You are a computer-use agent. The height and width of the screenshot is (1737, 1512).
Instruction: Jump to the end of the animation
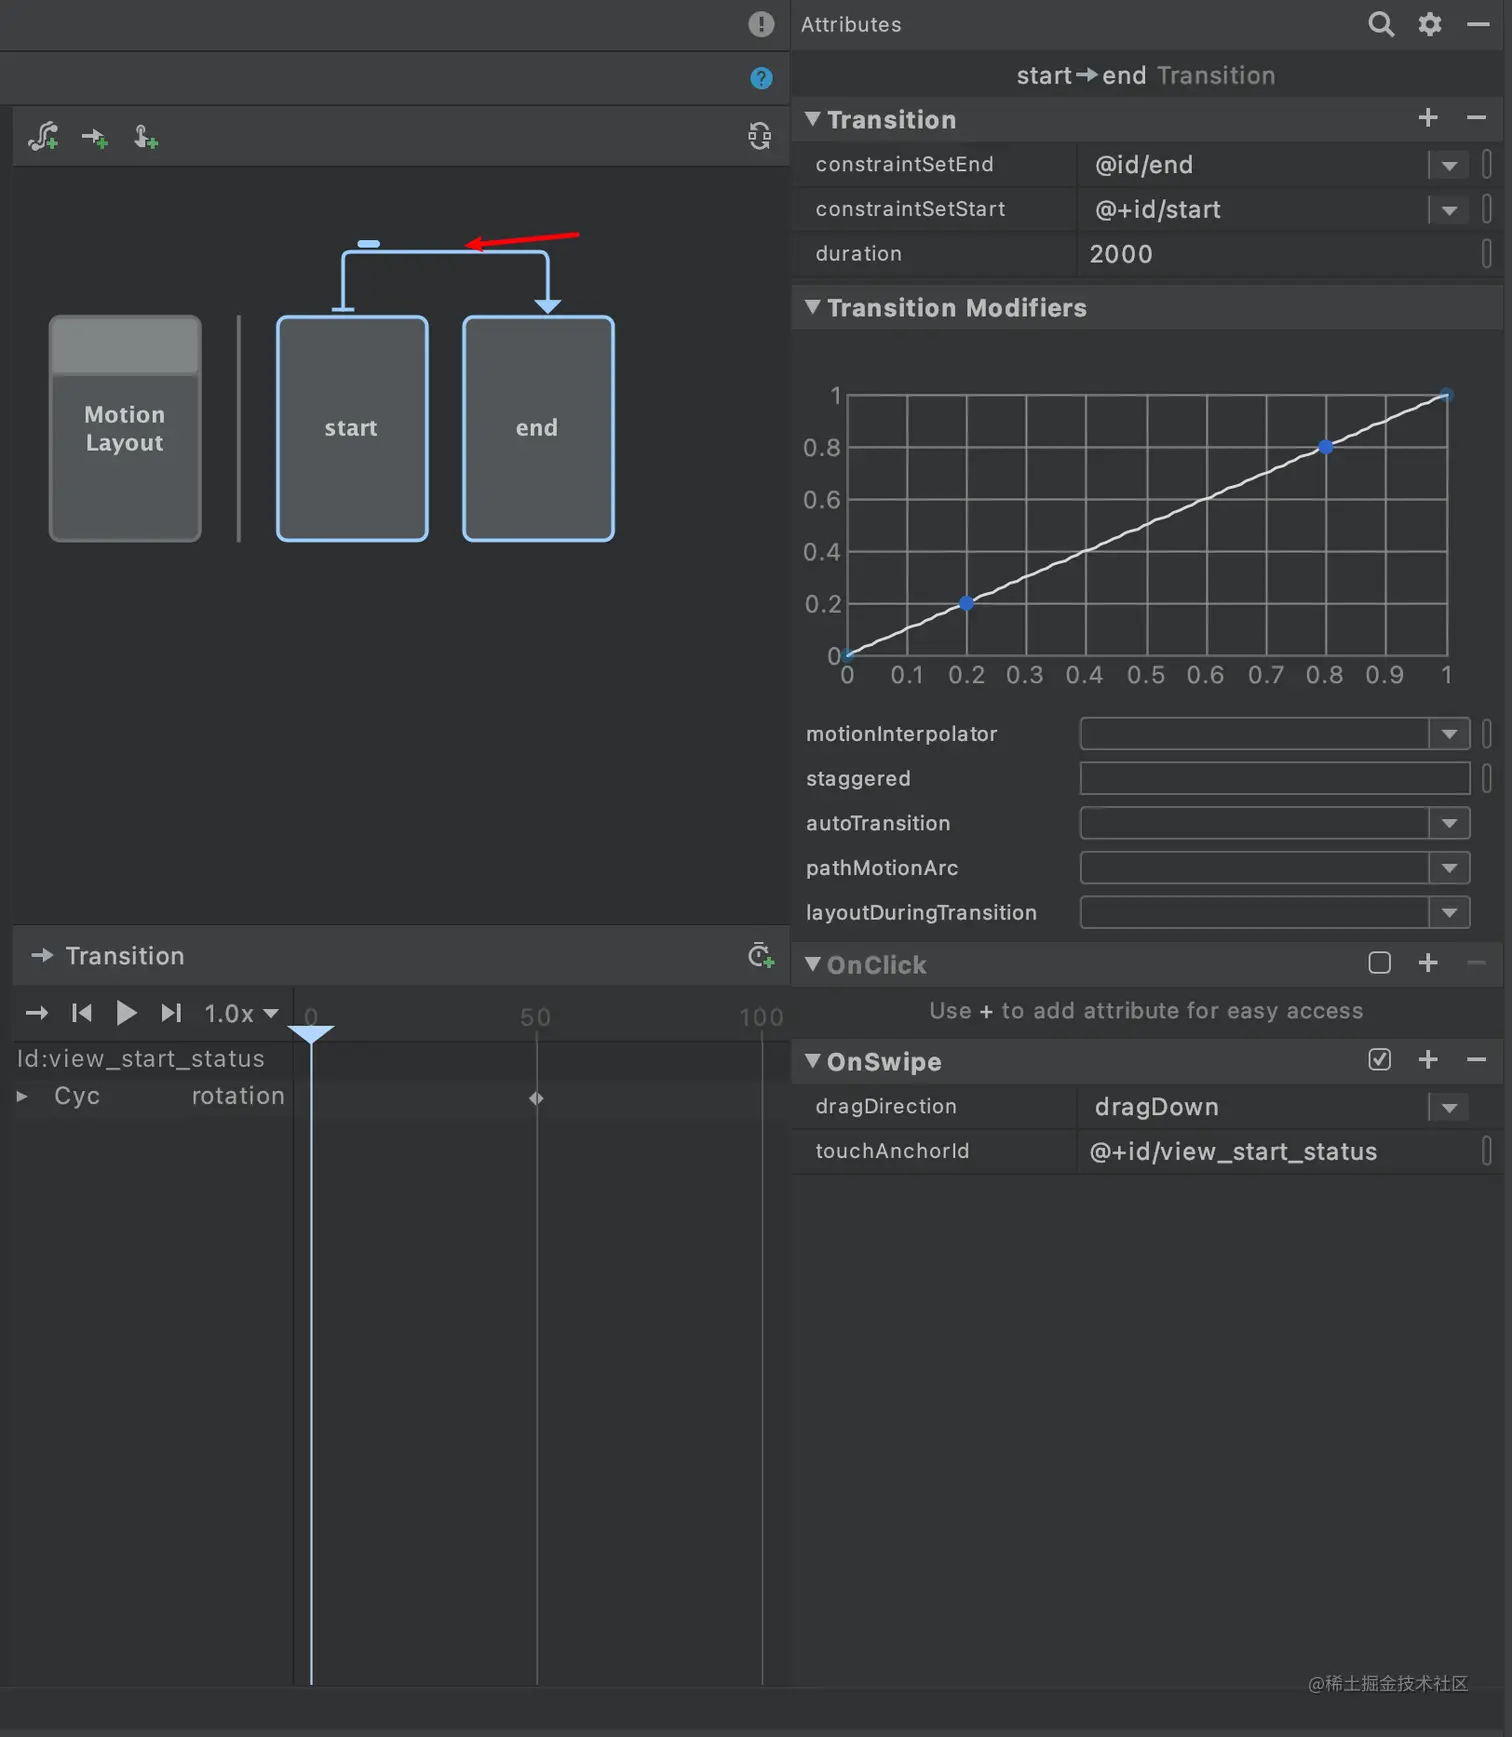pos(171,1013)
